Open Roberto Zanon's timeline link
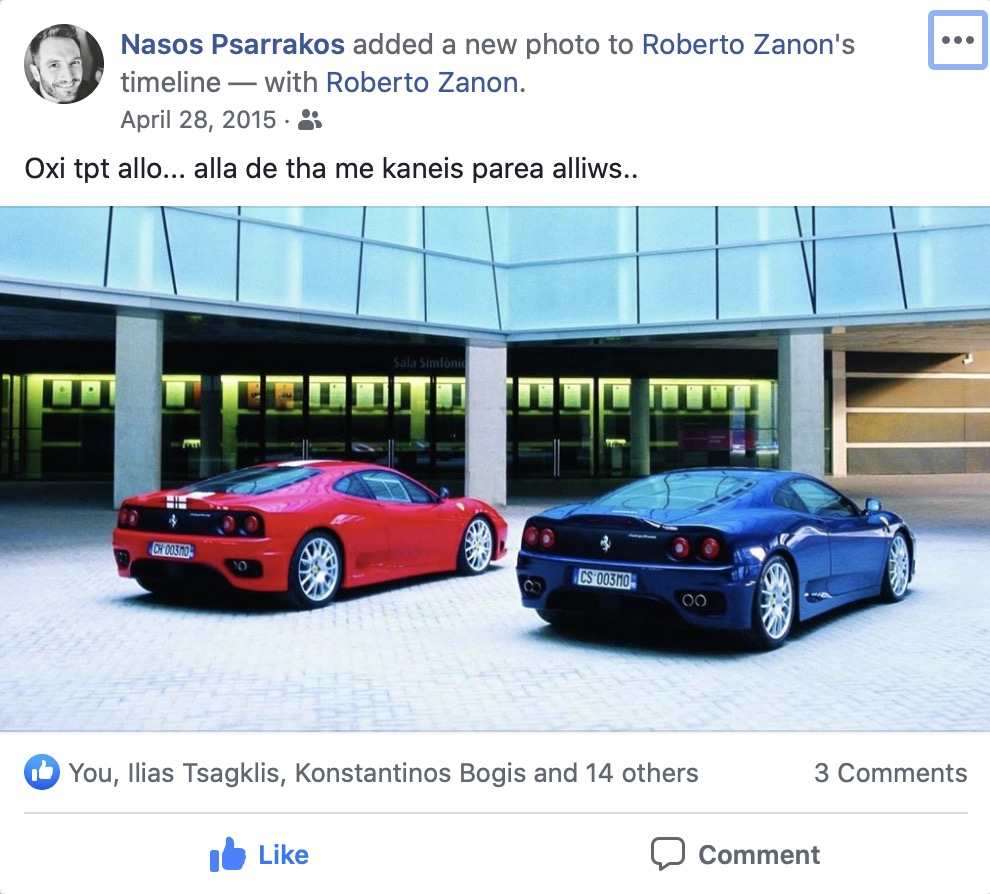Screen dimensions: 990x894 (748, 45)
